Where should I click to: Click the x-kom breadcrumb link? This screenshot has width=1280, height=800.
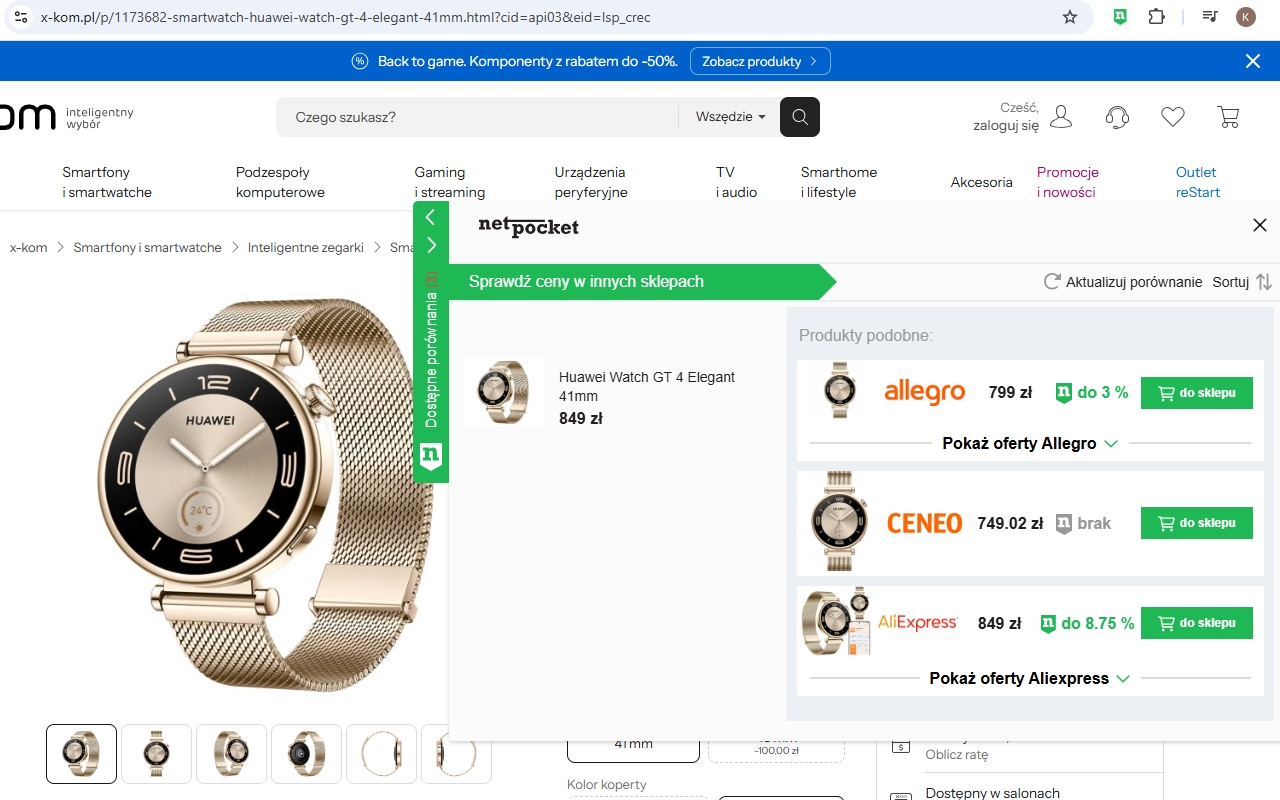coord(29,247)
